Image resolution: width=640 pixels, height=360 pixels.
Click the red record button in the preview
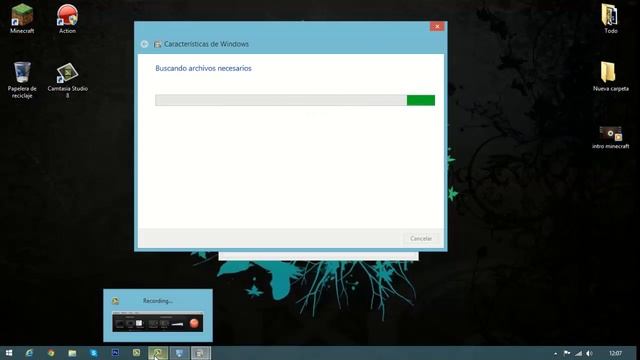[194, 323]
